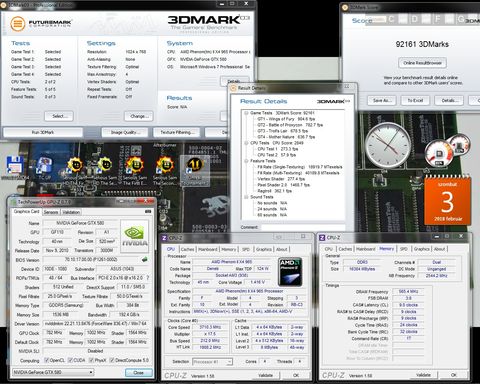Image resolution: width=480 pixels, height=384 pixels.
Task: Open the floppy disk desktop shortcut
Action: coord(15,165)
